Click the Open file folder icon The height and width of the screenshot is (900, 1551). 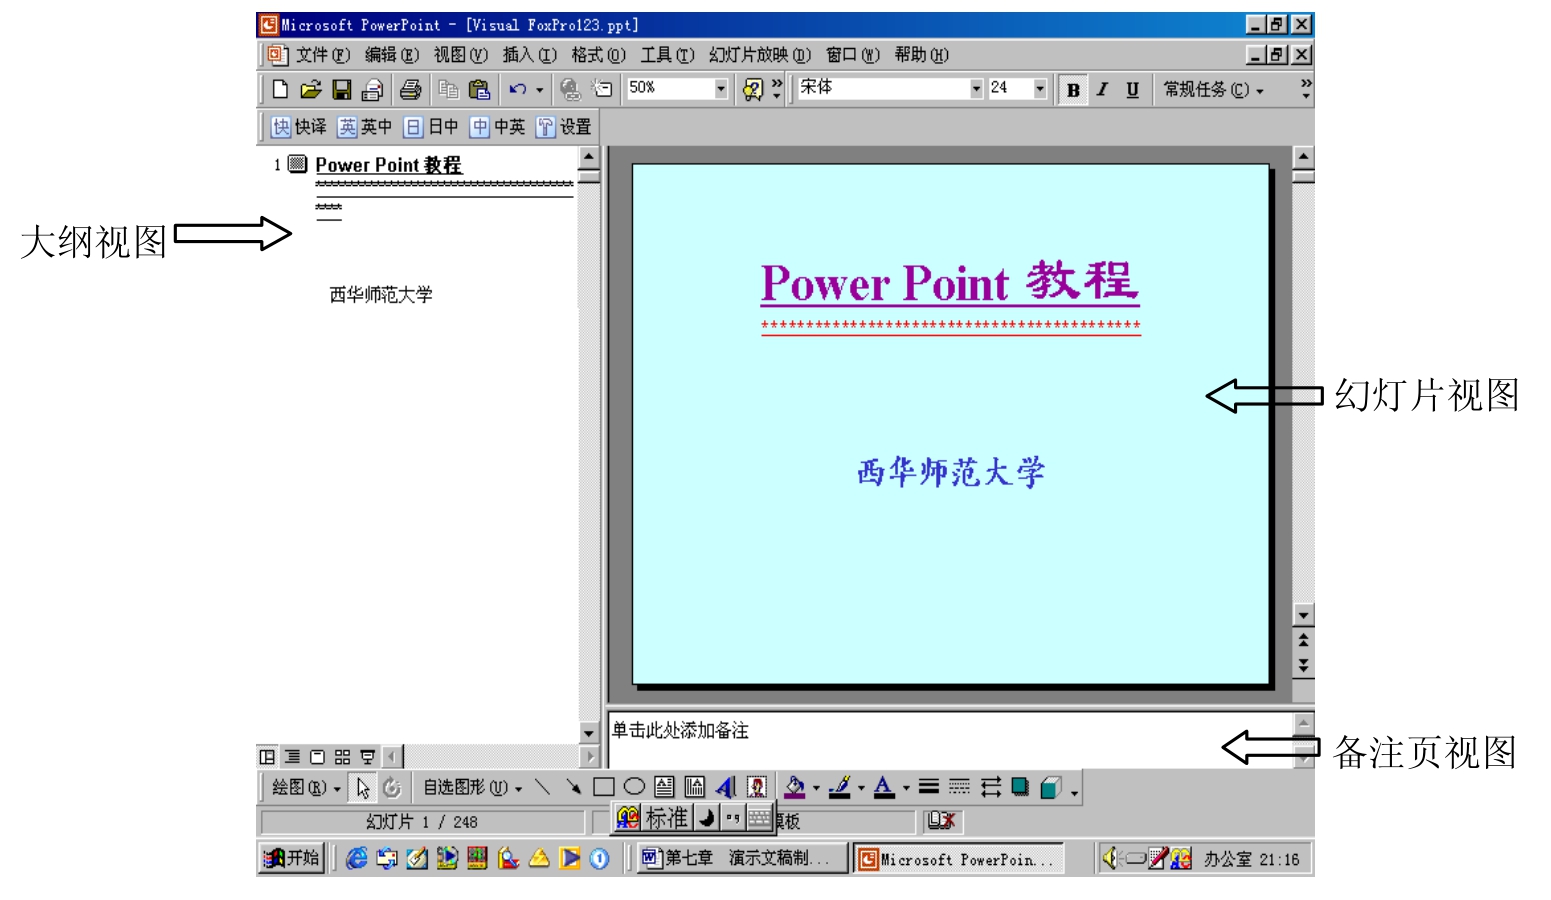click(x=311, y=90)
